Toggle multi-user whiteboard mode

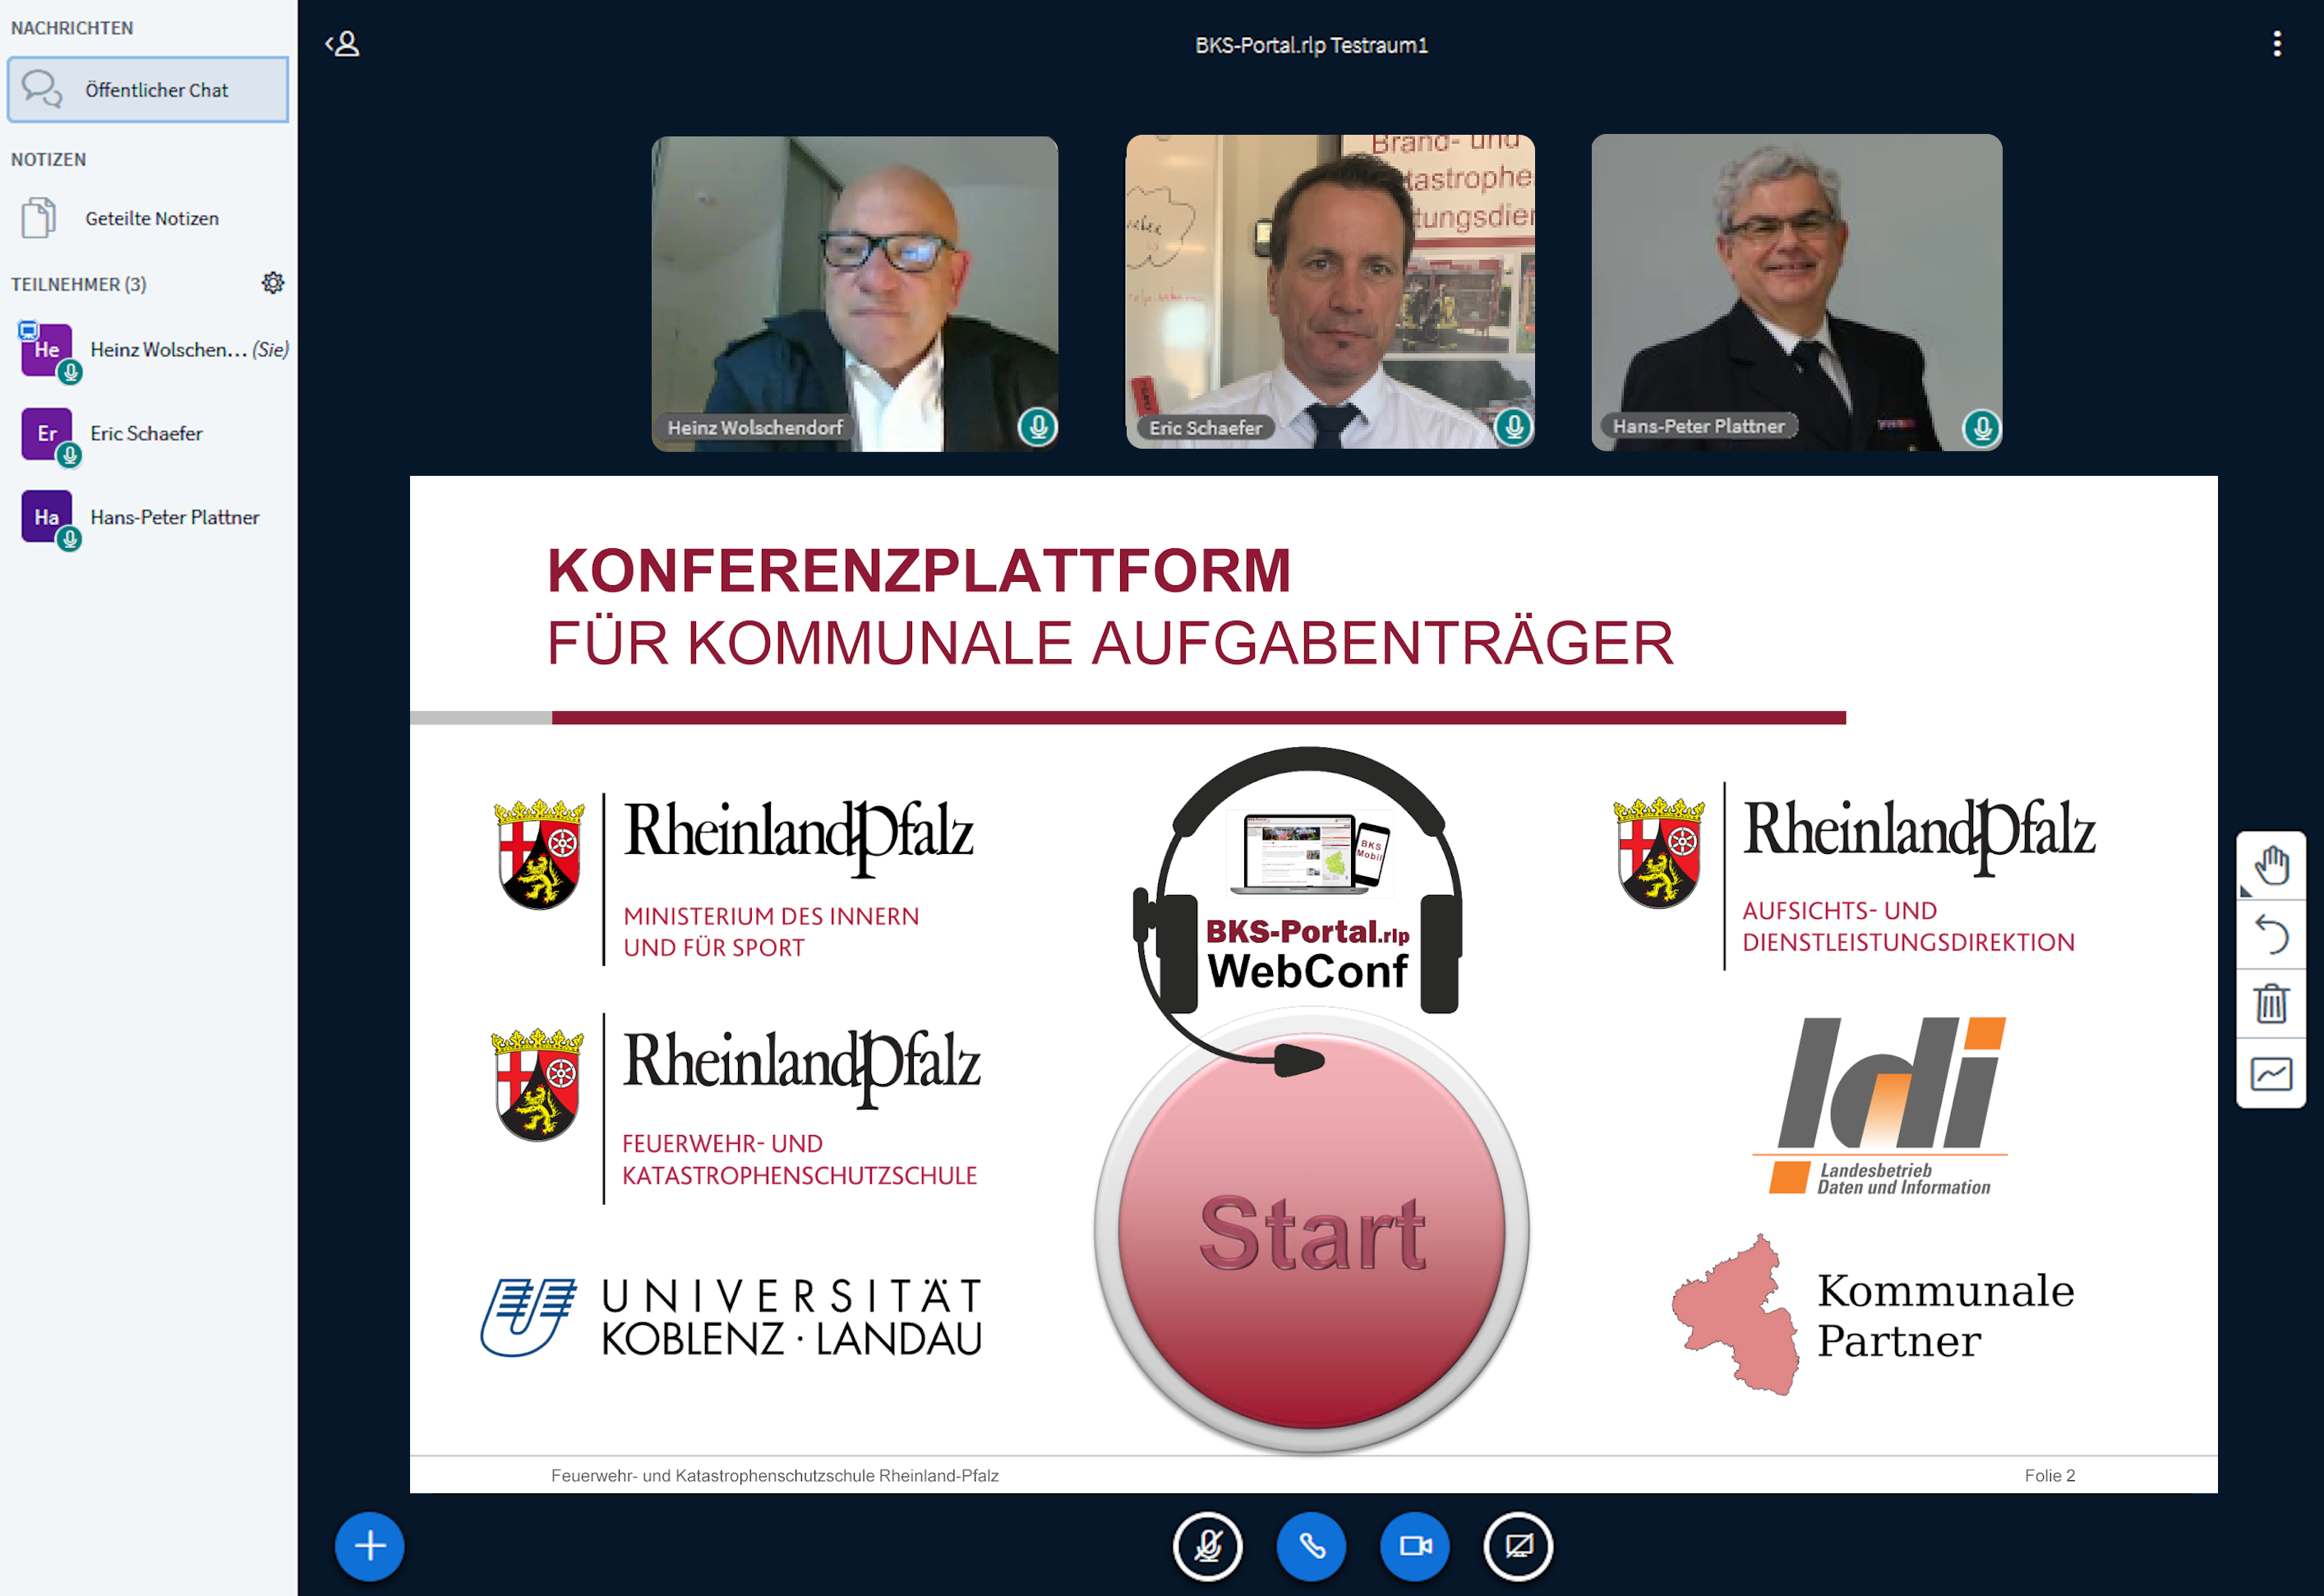(x=2271, y=1073)
